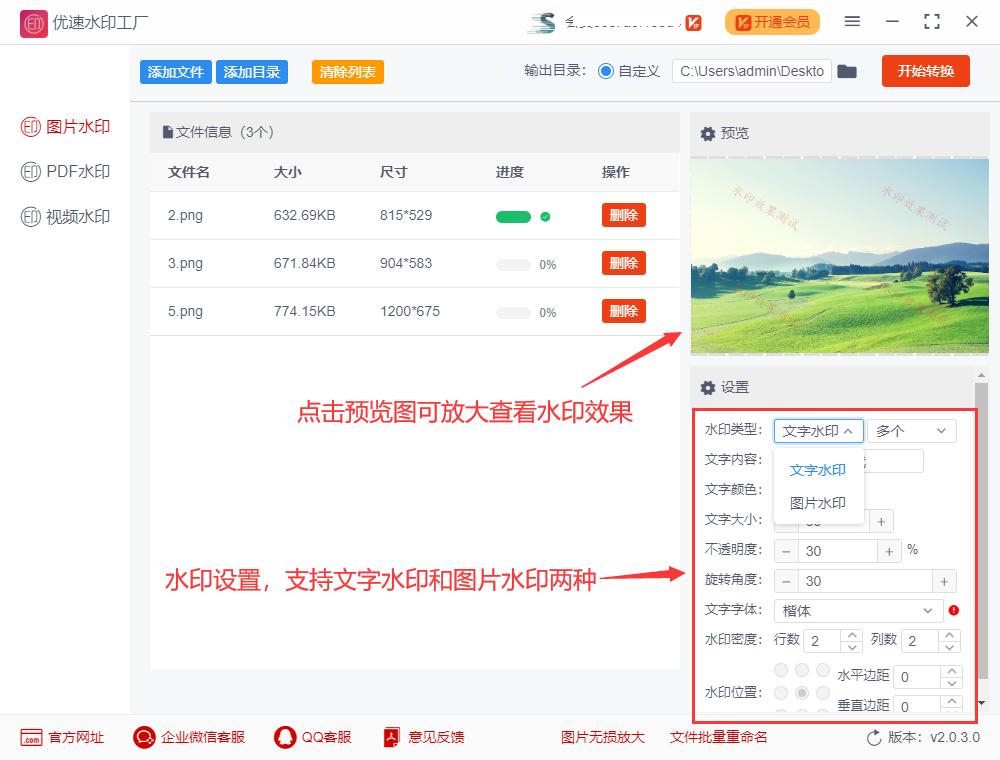Select center watermark position radio
Screen dimensions: 1000x760
(x=803, y=693)
